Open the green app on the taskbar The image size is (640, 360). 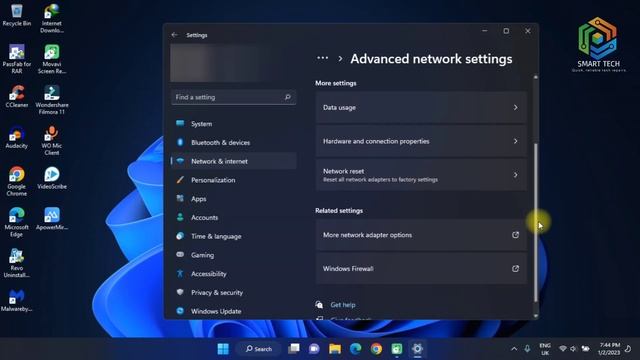tap(397, 349)
